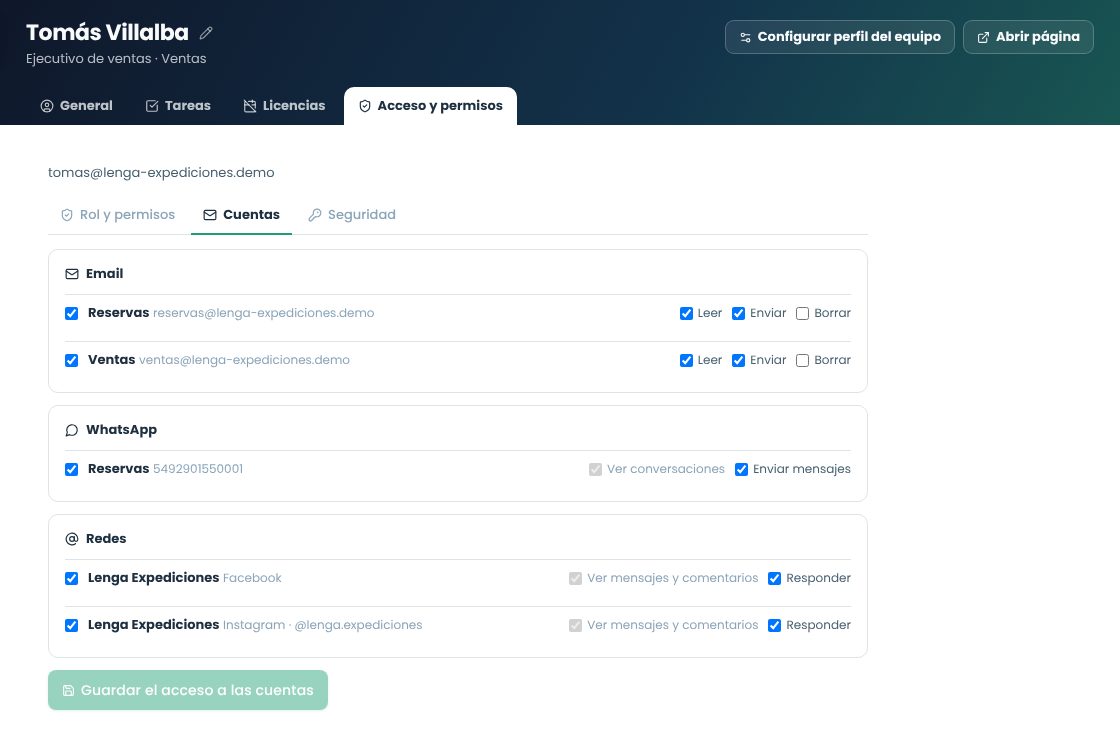
Task: Uncheck the Ventas email account checkbox
Action: click(71, 361)
